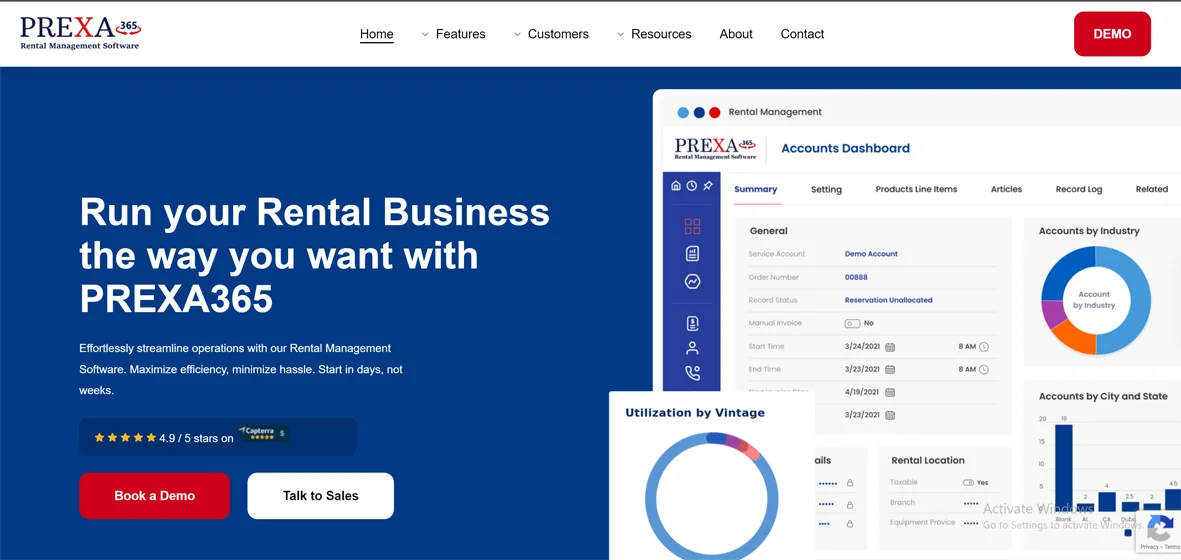Image resolution: width=1181 pixels, height=560 pixels.
Task: Toggle the Manual Invoice switch
Action: click(x=852, y=324)
